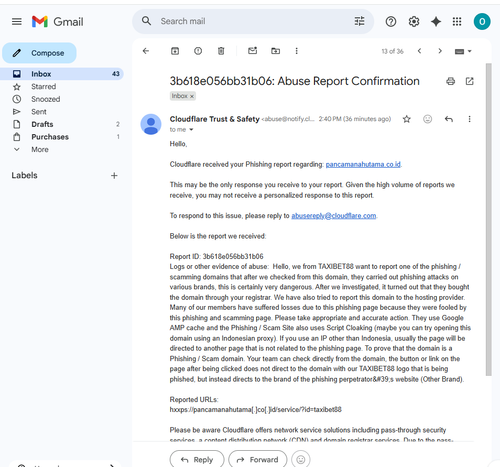Create a new label plus icon
The width and height of the screenshot is (500, 467).
[114, 176]
